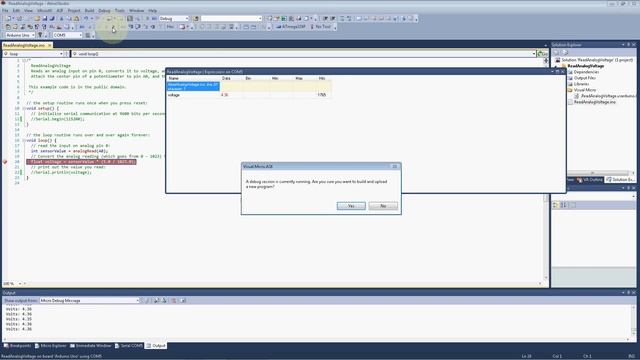Click the Hits column header in Expressions
This screenshot has width=640, height=360.
point(322,78)
